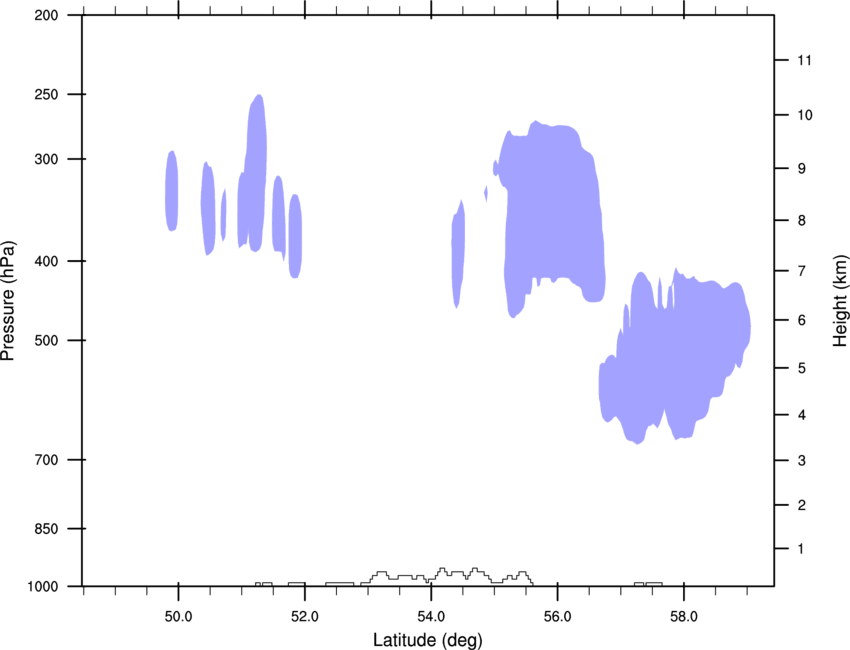Click the 'Latitude (deg)' axis title
This screenshot has width=850, height=650.
428,640
